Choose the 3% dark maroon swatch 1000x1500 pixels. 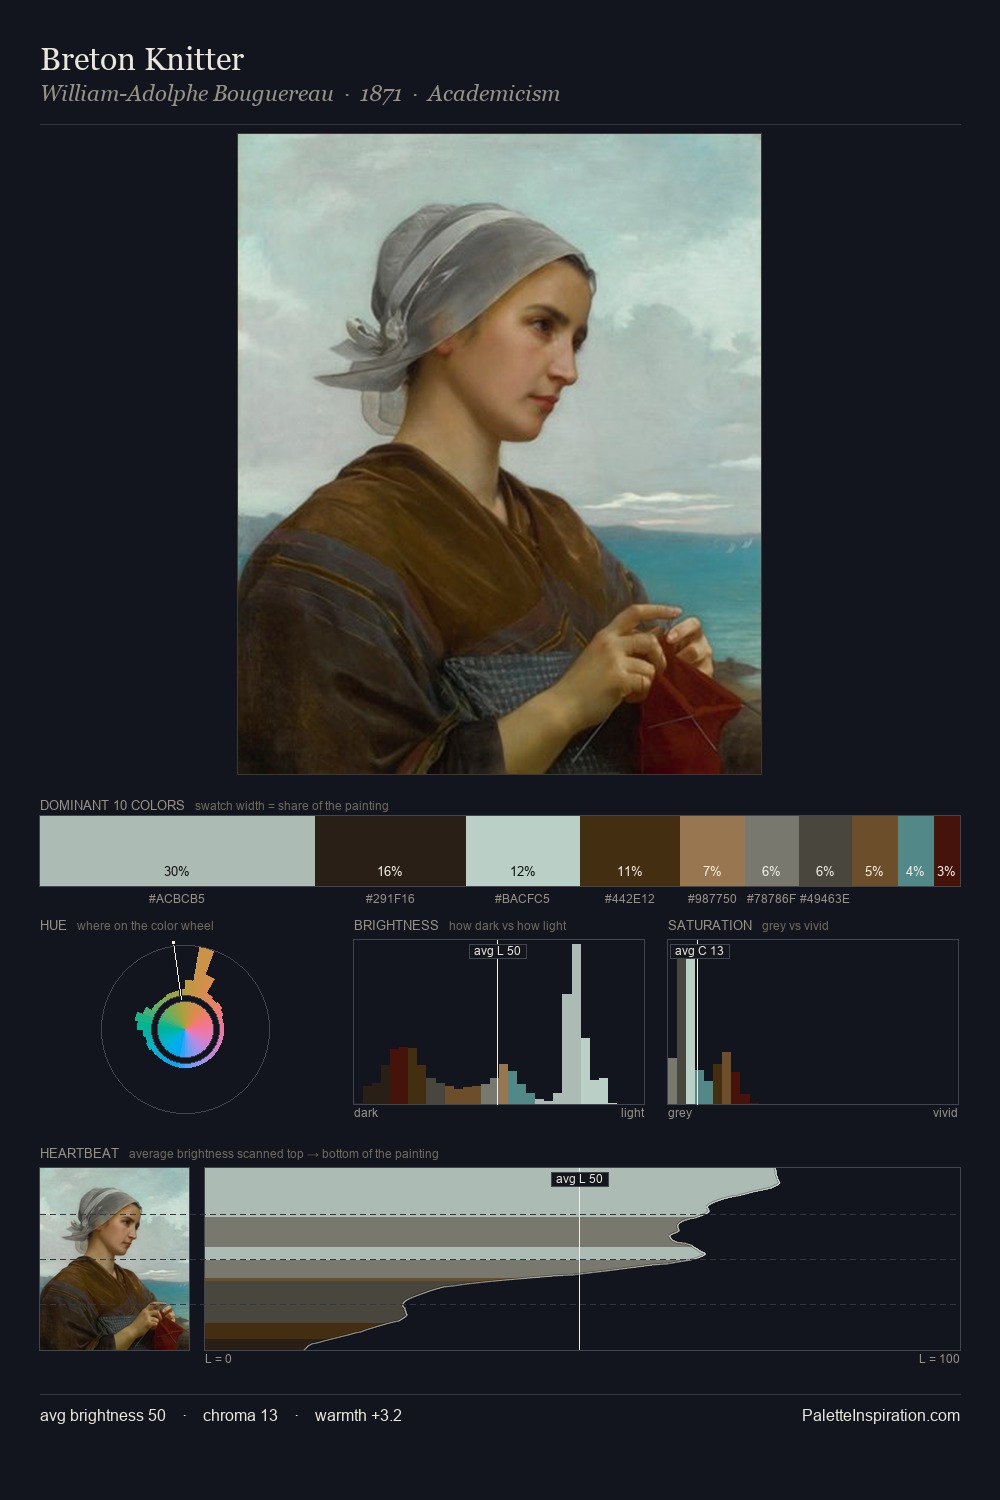coord(947,851)
